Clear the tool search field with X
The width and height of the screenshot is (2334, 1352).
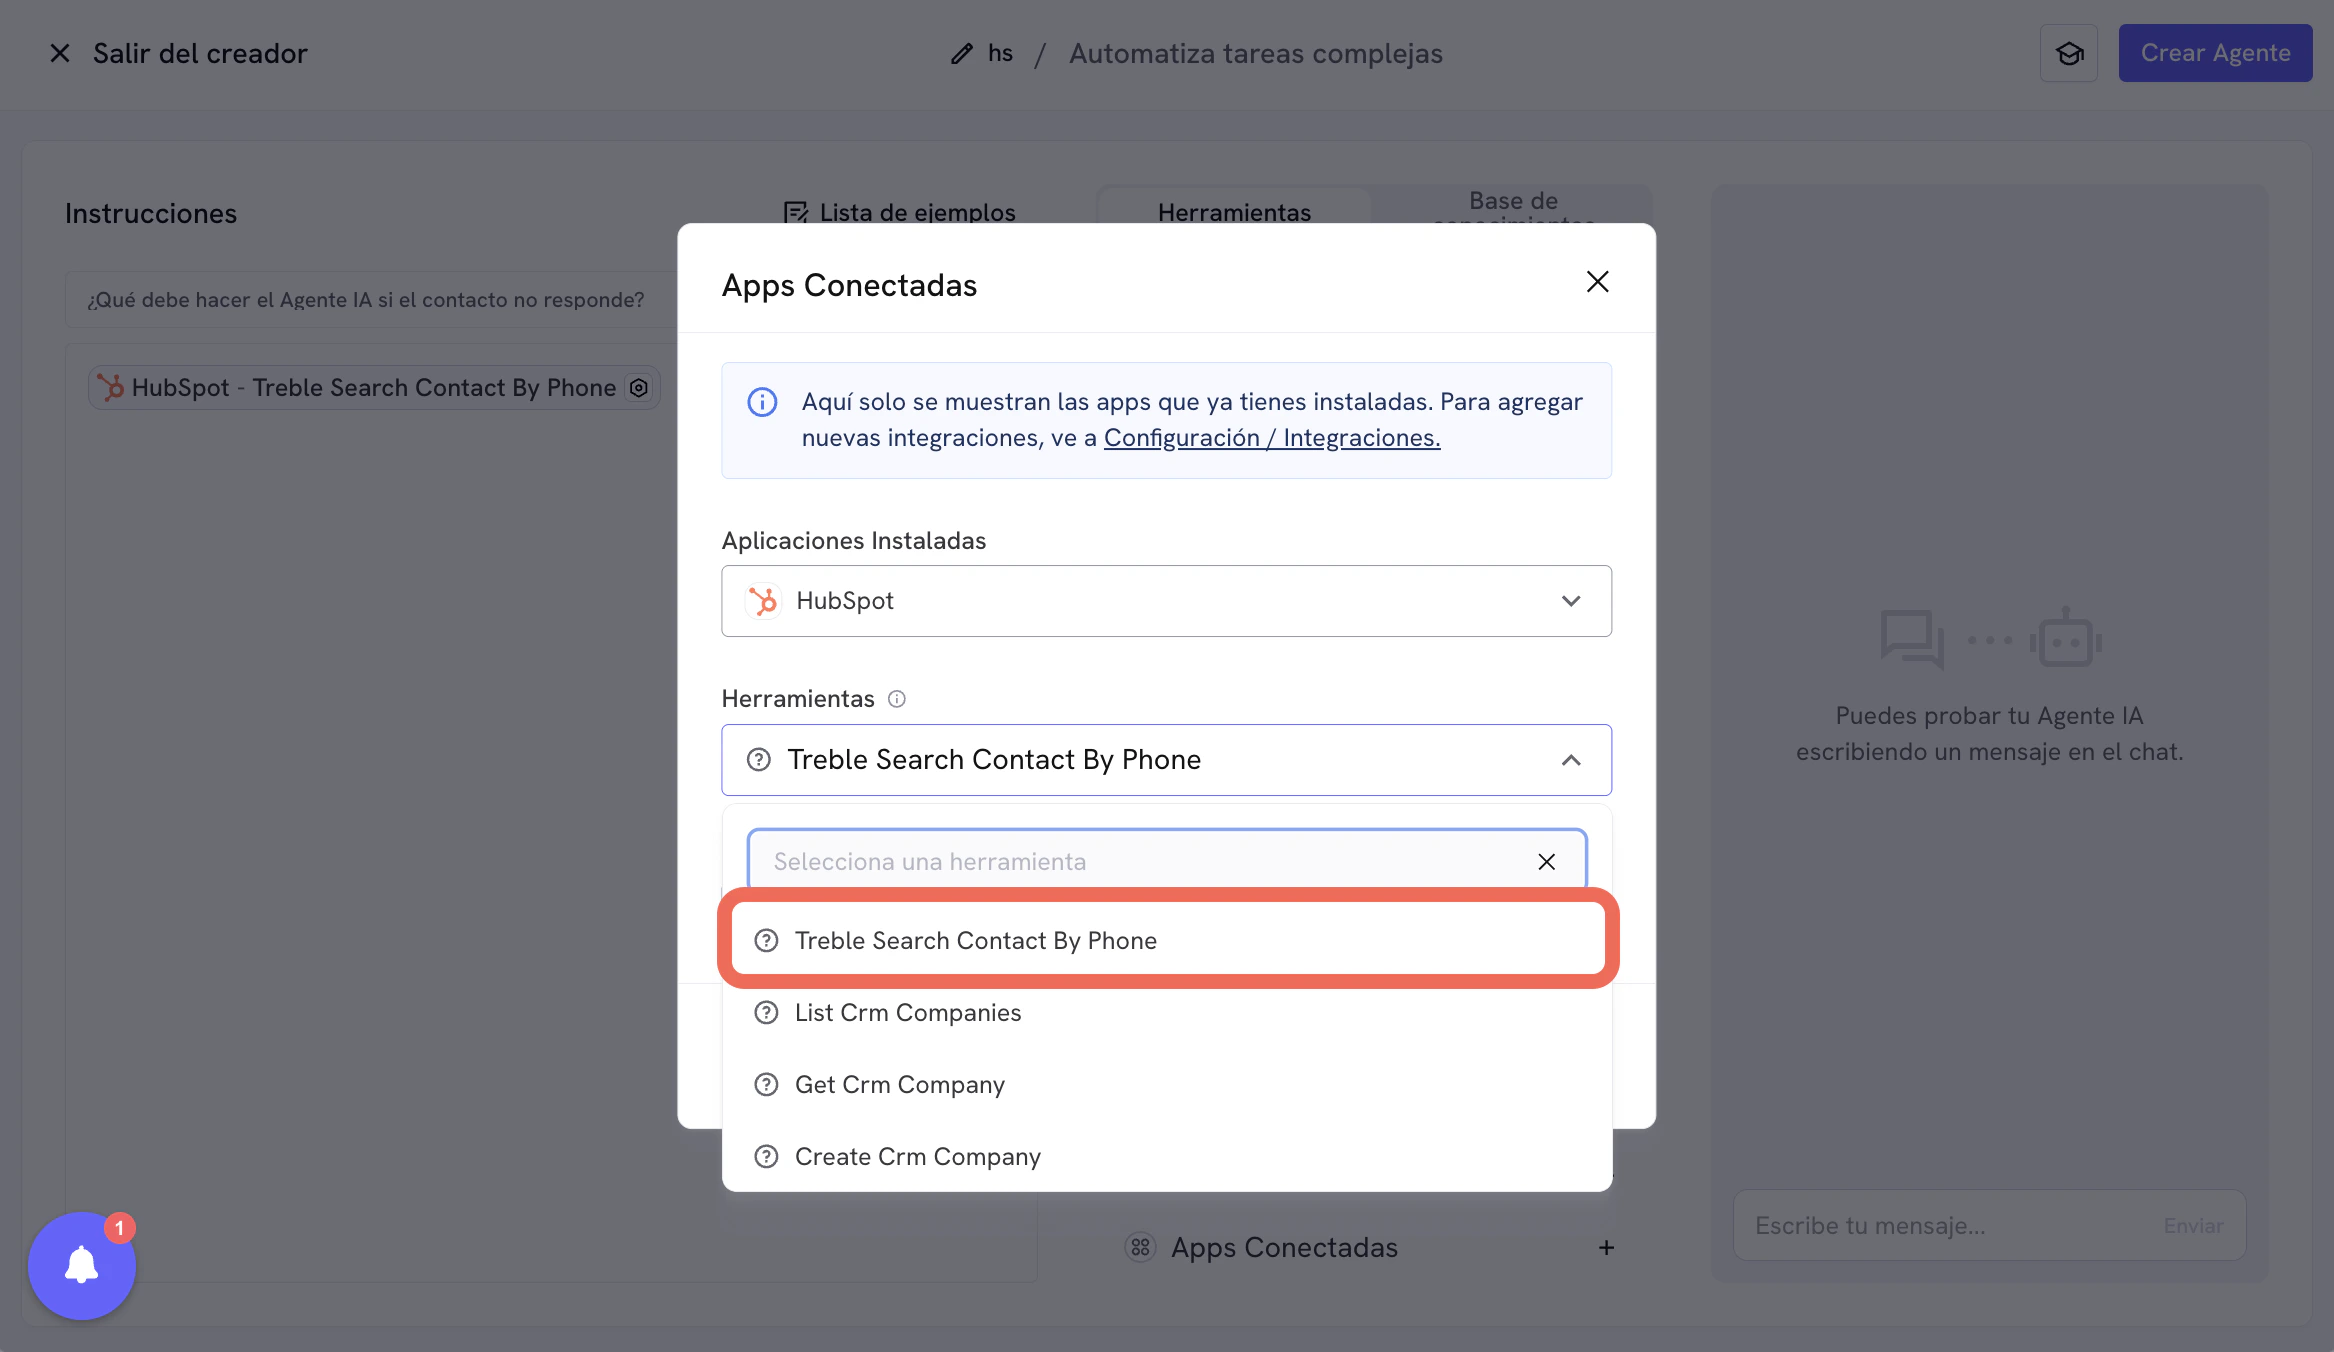tap(1546, 862)
